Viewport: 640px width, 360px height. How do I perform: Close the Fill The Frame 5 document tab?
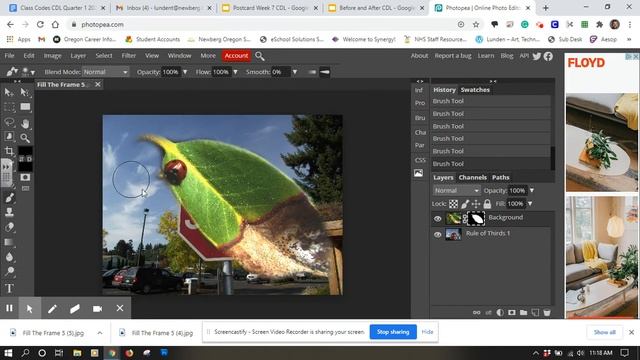[x=98, y=84]
